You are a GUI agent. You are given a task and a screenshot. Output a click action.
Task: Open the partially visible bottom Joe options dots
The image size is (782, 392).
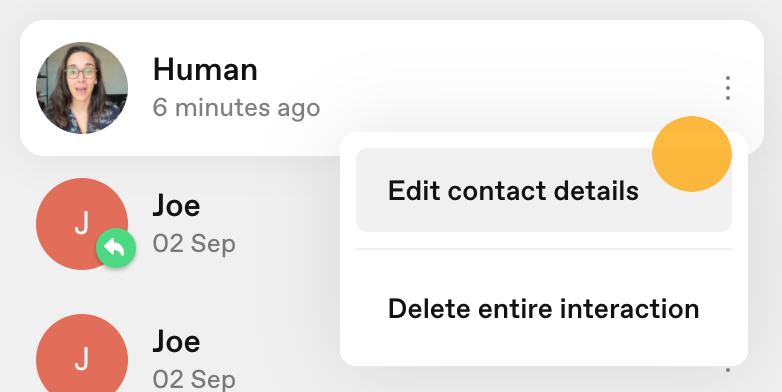pos(728,370)
